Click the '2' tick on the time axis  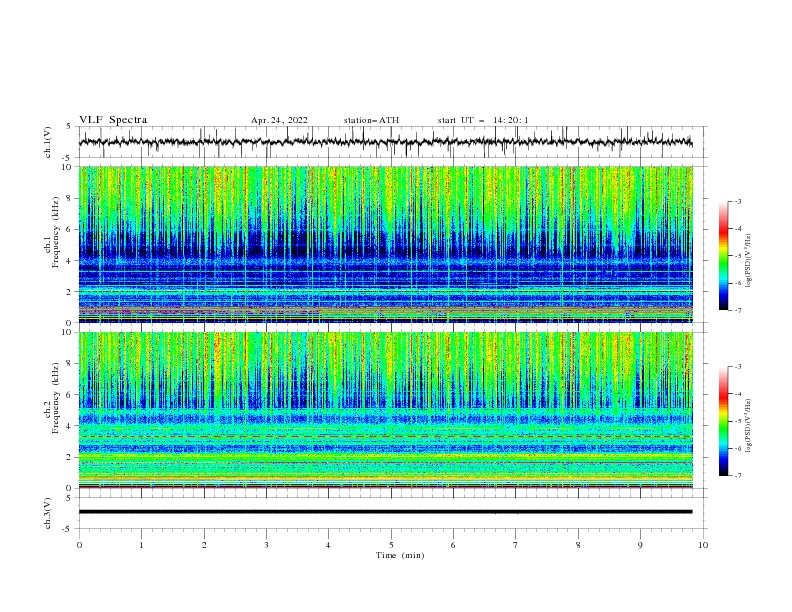tap(204, 545)
